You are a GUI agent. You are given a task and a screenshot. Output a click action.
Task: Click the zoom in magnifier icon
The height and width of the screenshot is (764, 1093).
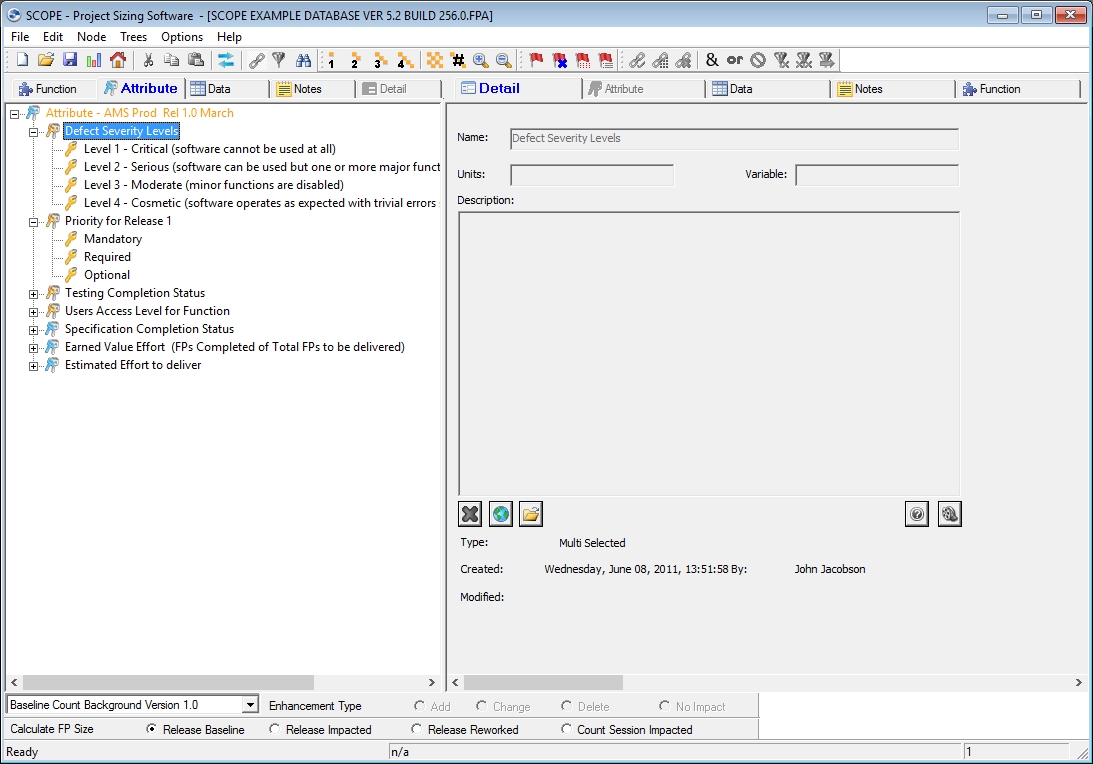(x=481, y=60)
